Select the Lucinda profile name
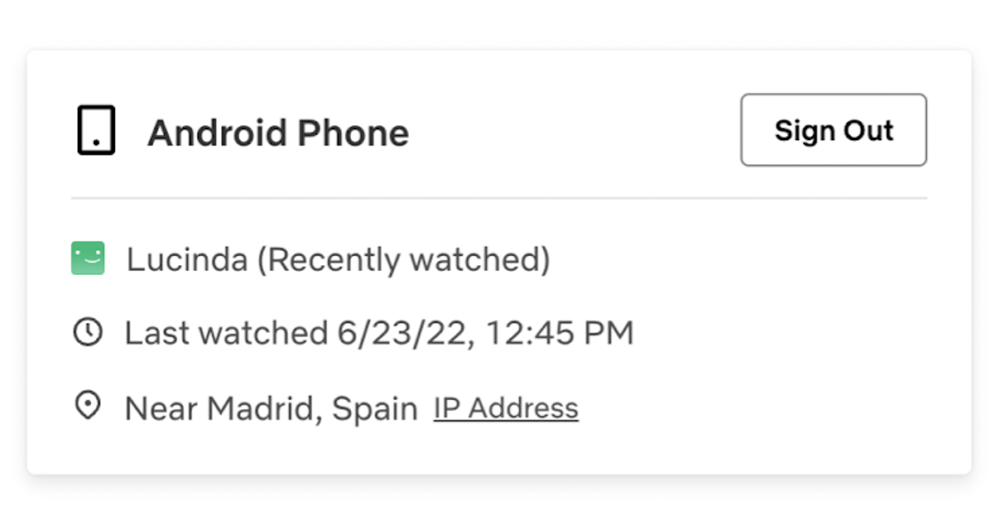The width and height of the screenshot is (1000, 526). [187, 259]
